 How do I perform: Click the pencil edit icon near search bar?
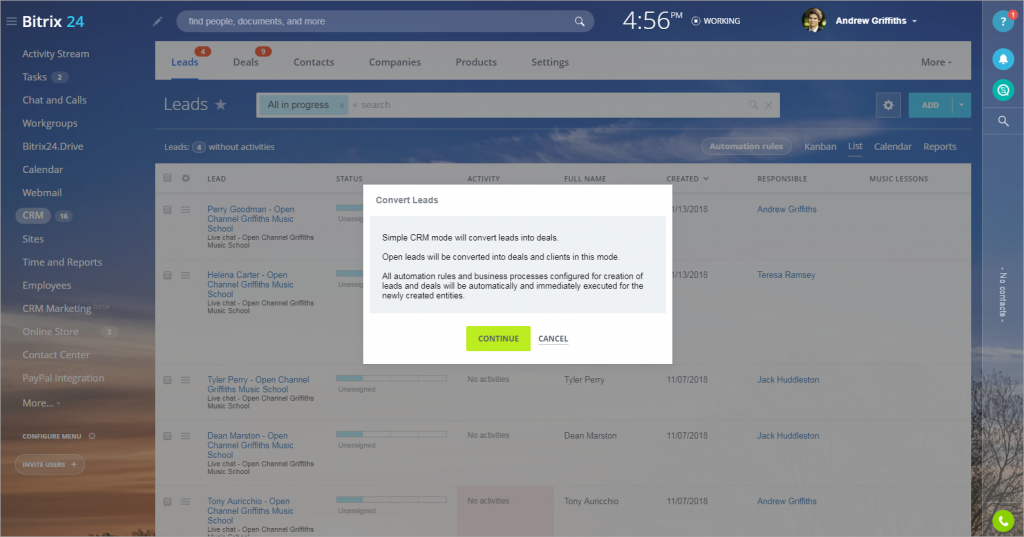(157, 22)
